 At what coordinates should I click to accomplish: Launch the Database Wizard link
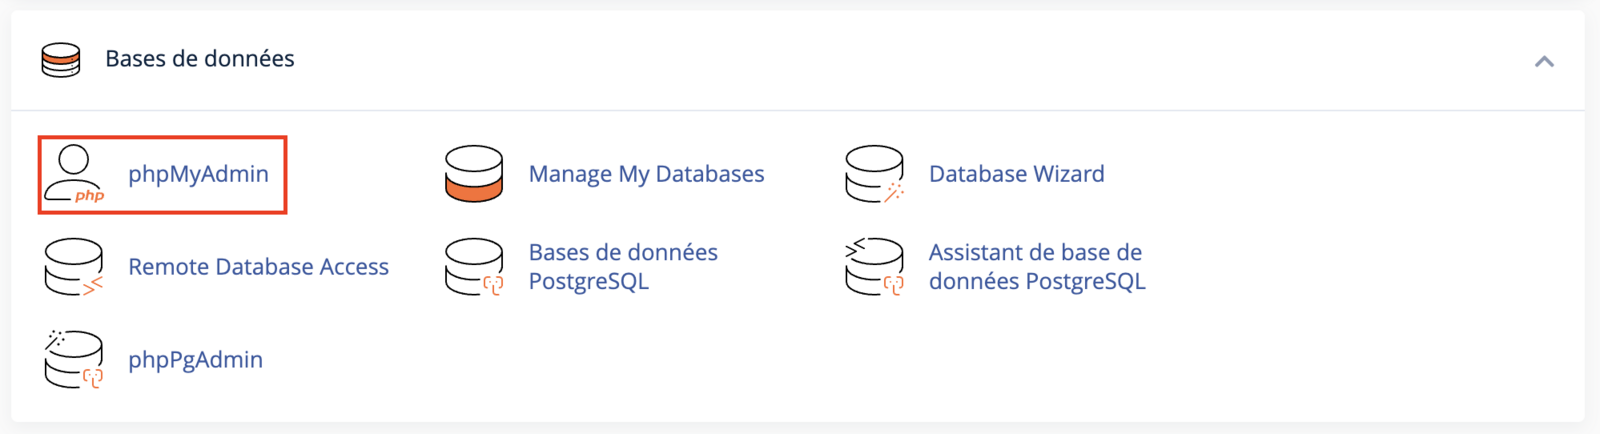pos(1016,174)
